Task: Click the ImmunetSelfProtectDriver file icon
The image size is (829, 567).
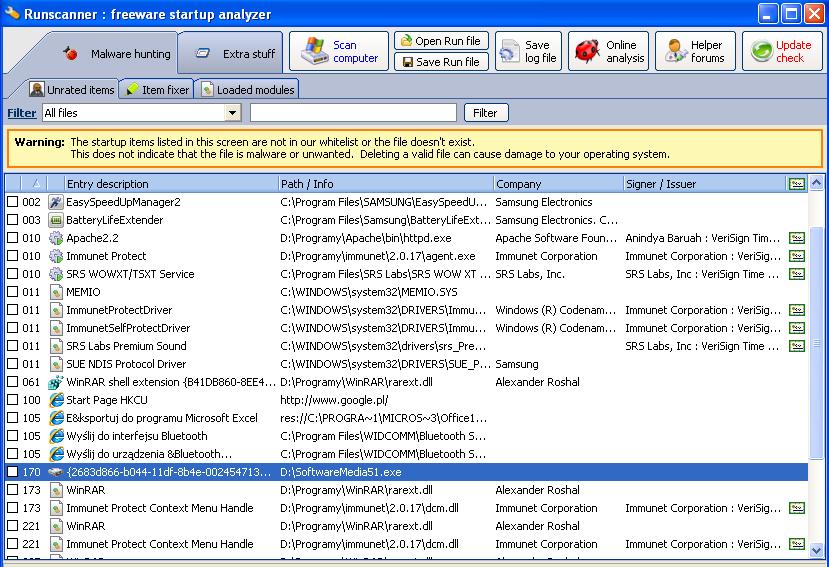Action: click(x=56, y=328)
